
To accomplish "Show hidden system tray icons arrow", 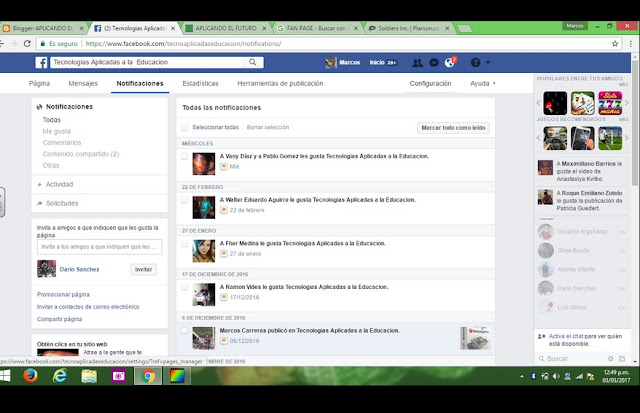I will point(522,376).
